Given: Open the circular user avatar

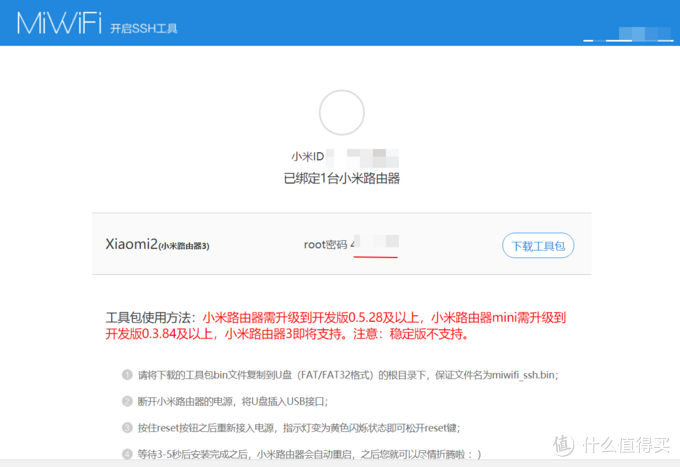Looking at the screenshot, I should [342, 113].
